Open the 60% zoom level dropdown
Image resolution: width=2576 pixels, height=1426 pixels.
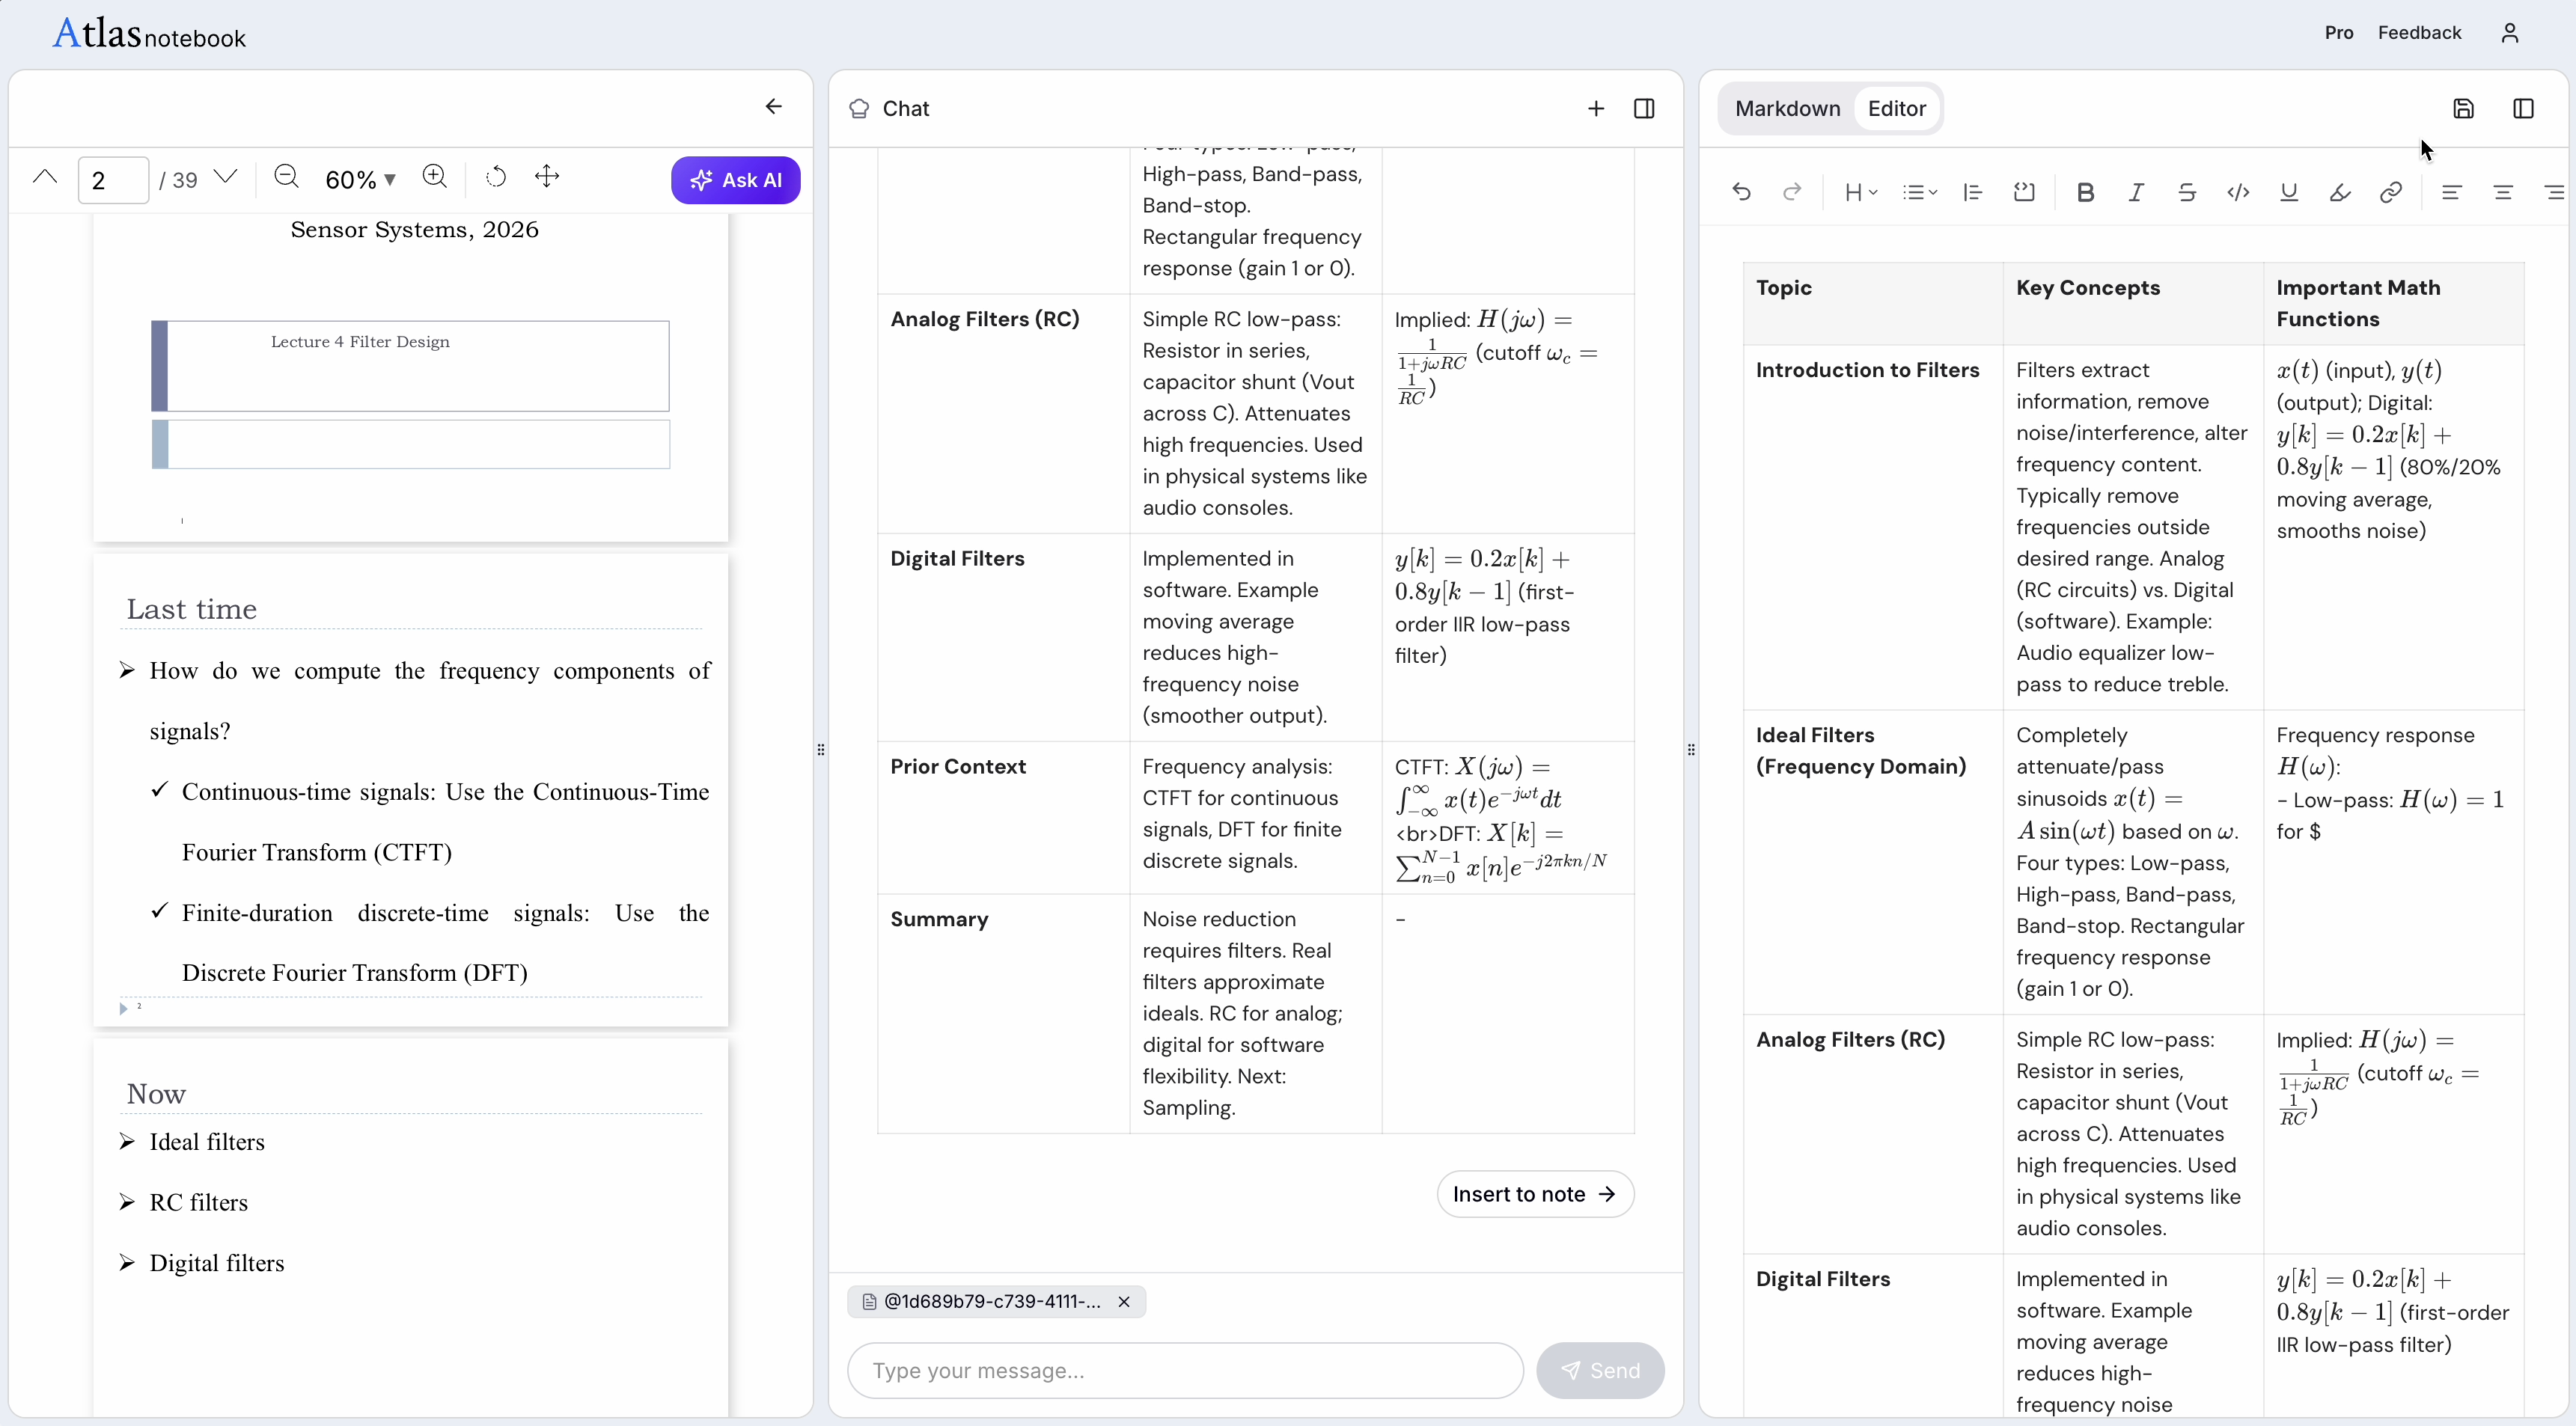click(361, 180)
